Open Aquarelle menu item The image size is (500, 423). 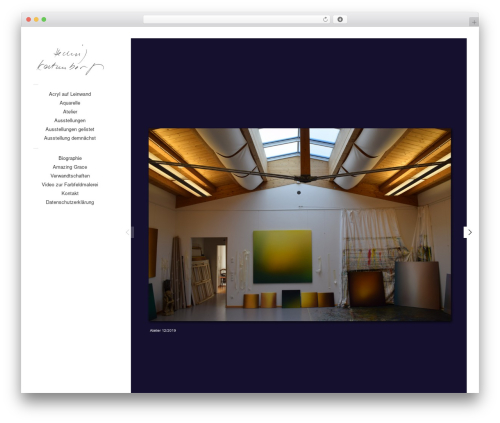point(70,103)
